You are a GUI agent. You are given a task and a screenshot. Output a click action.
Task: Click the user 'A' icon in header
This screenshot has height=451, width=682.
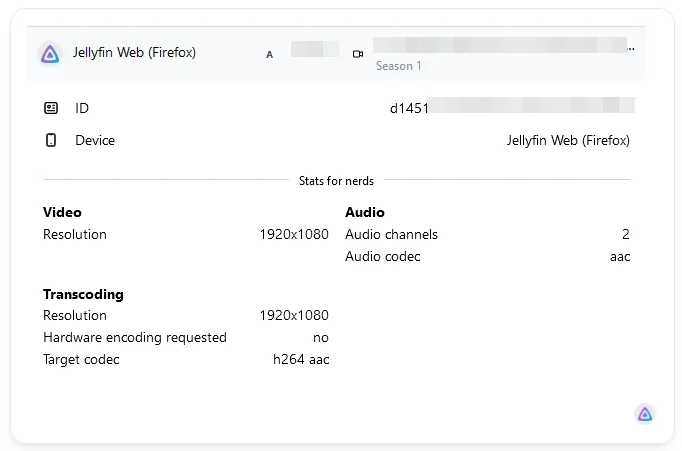269,55
